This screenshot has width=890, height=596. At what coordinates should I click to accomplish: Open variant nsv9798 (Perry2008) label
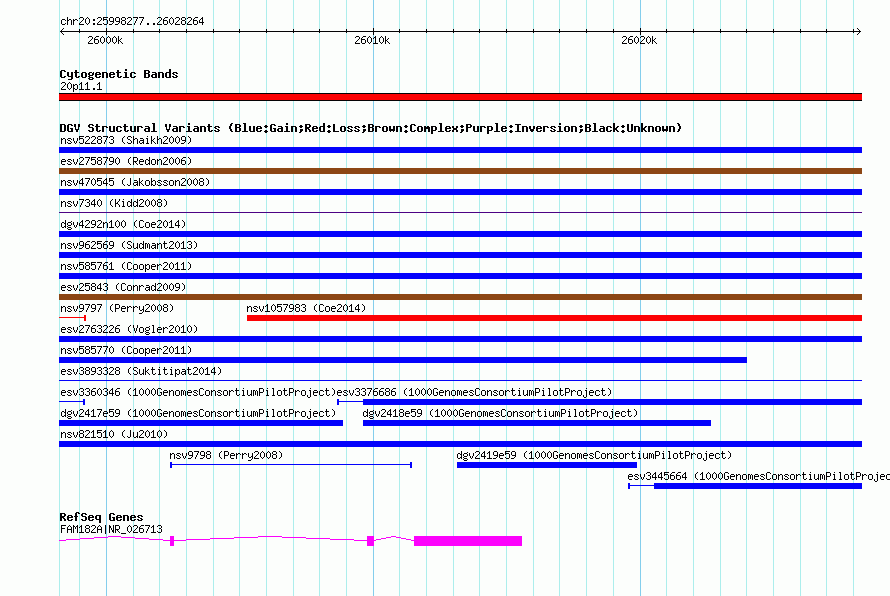226,455
